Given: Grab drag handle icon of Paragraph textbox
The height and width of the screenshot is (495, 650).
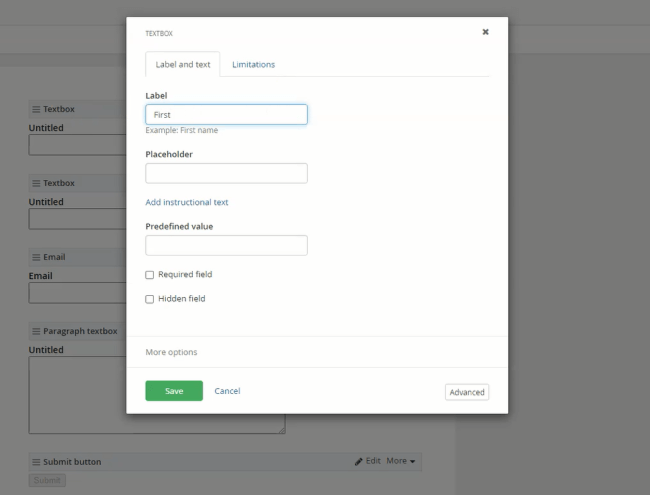Looking at the screenshot, I should point(36,331).
